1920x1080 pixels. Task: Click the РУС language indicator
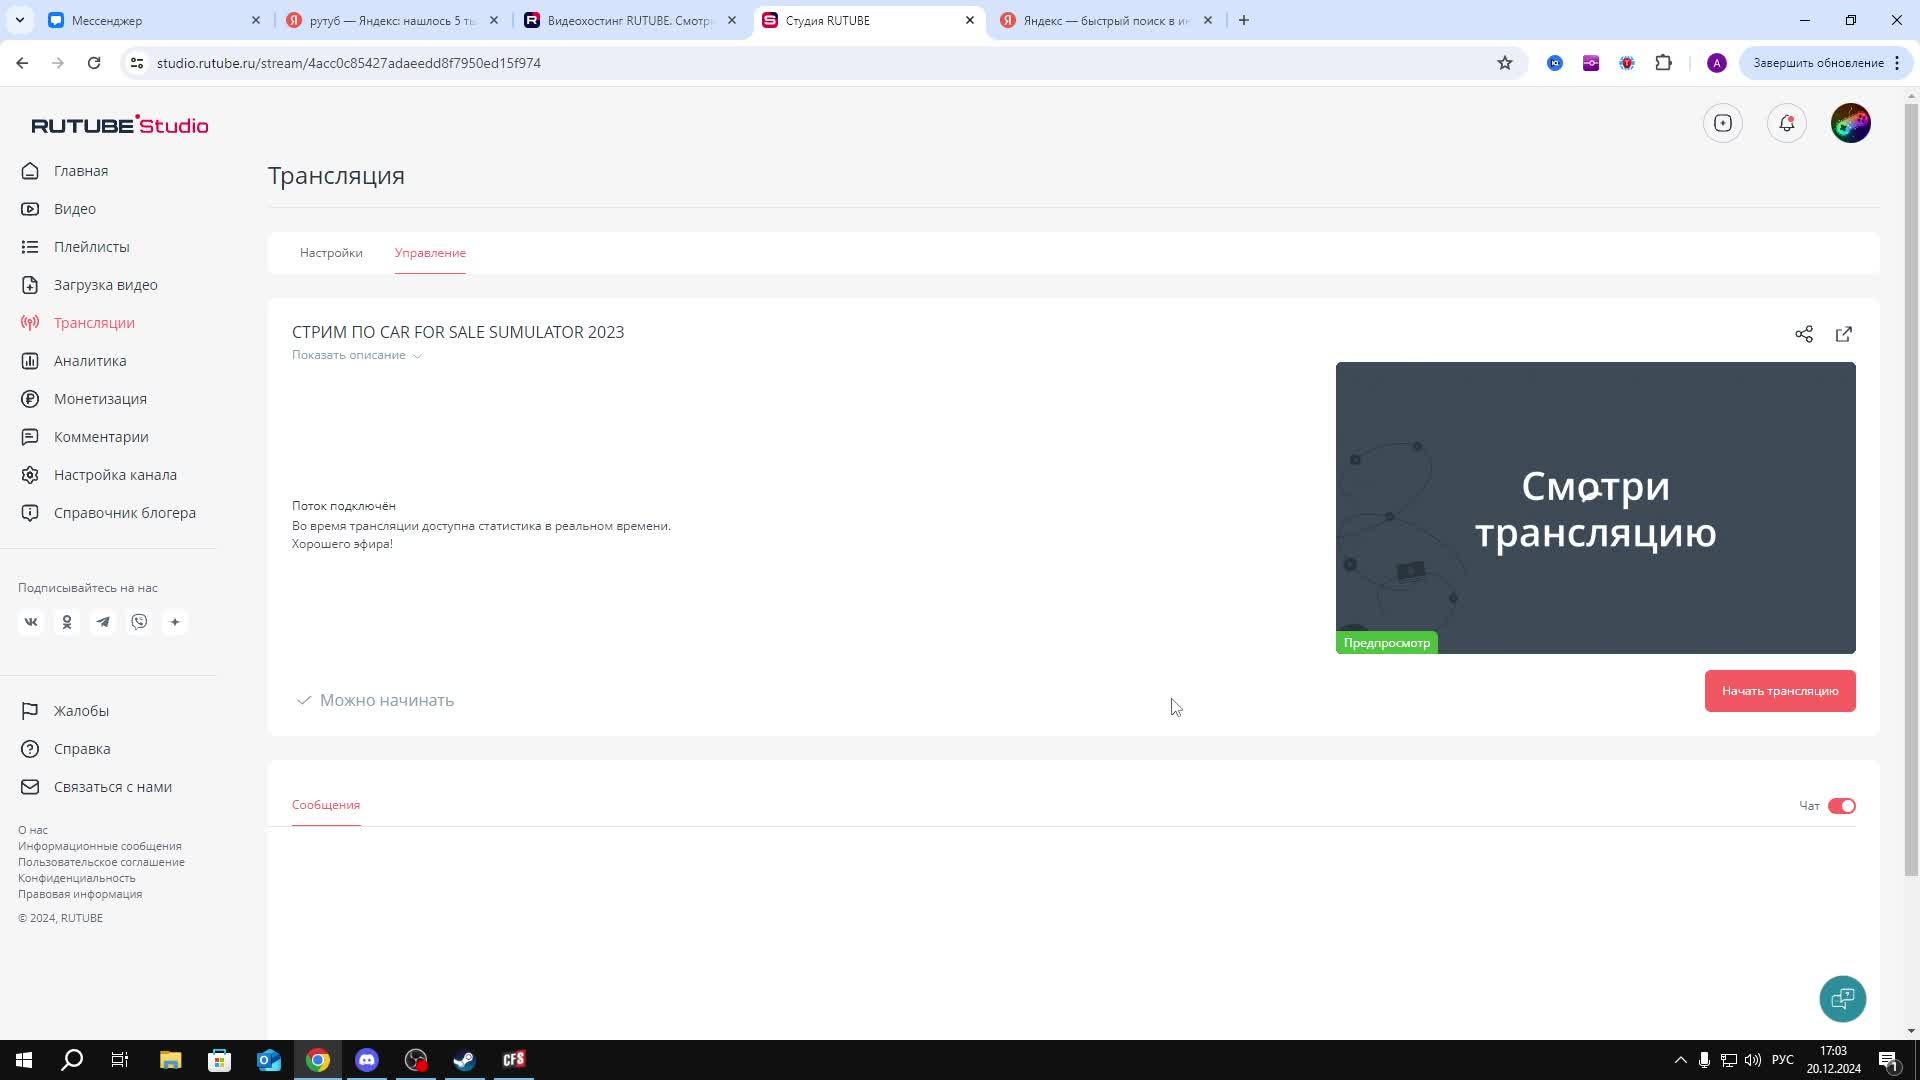[x=1783, y=1060]
